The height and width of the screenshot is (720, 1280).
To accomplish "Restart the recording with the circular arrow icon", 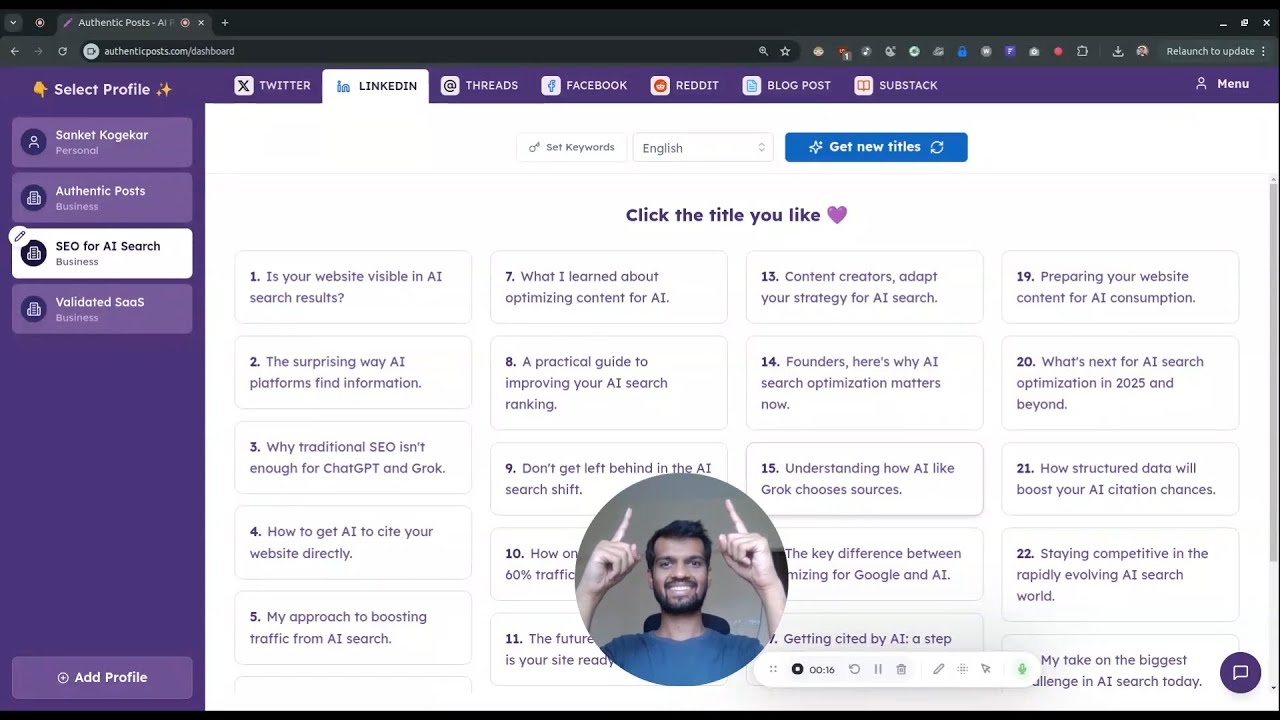I will [854, 669].
